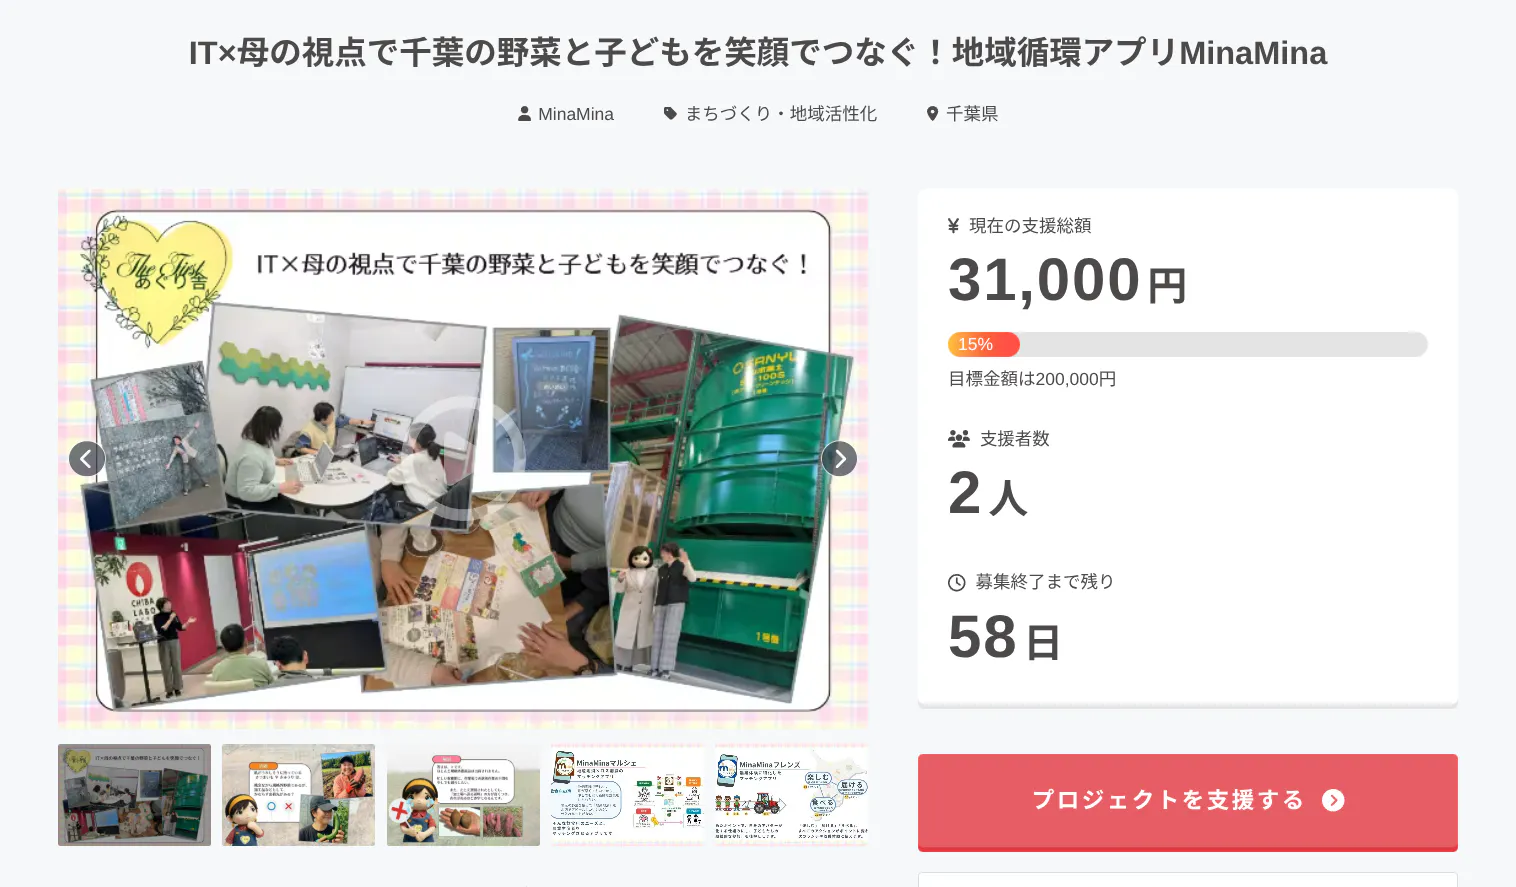
Task: Open the まちづくり・地域活性化 category link
Action: 781,114
